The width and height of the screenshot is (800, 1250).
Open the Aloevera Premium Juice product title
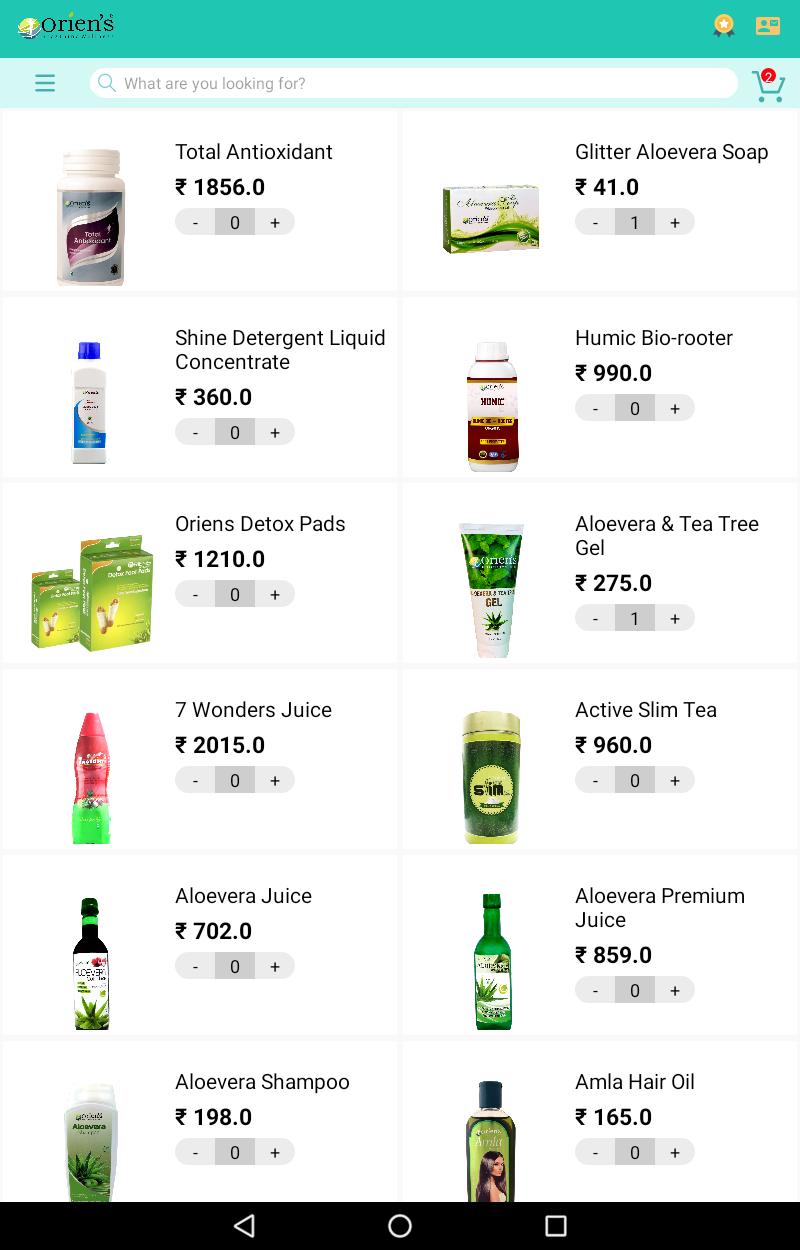(x=660, y=908)
